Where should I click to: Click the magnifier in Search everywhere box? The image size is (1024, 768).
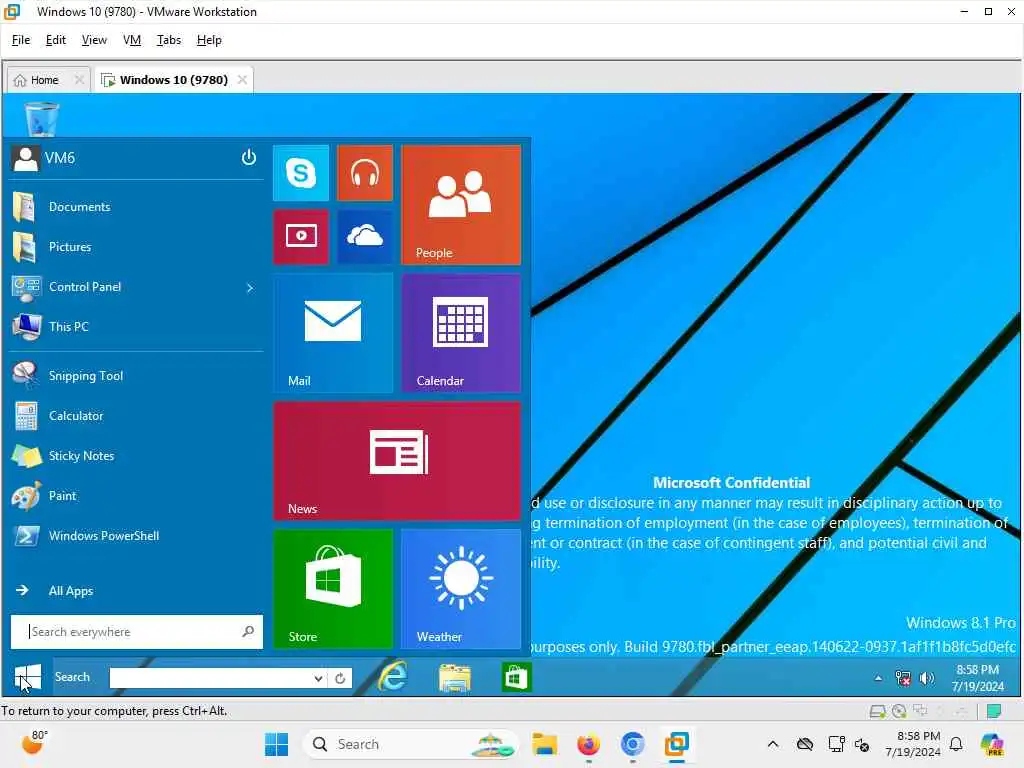(248, 632)
